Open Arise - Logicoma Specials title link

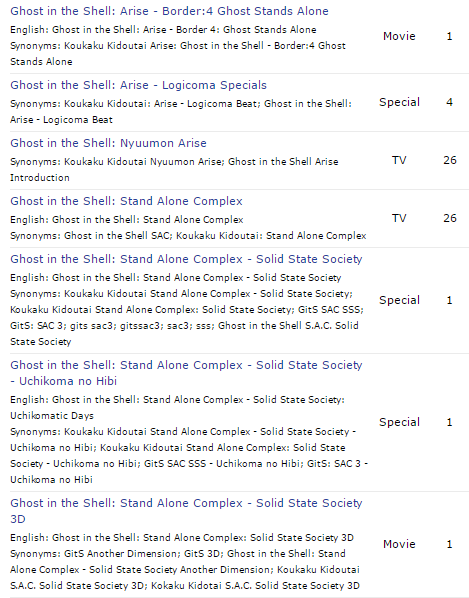pyautogui.click(x=138, y=85)
